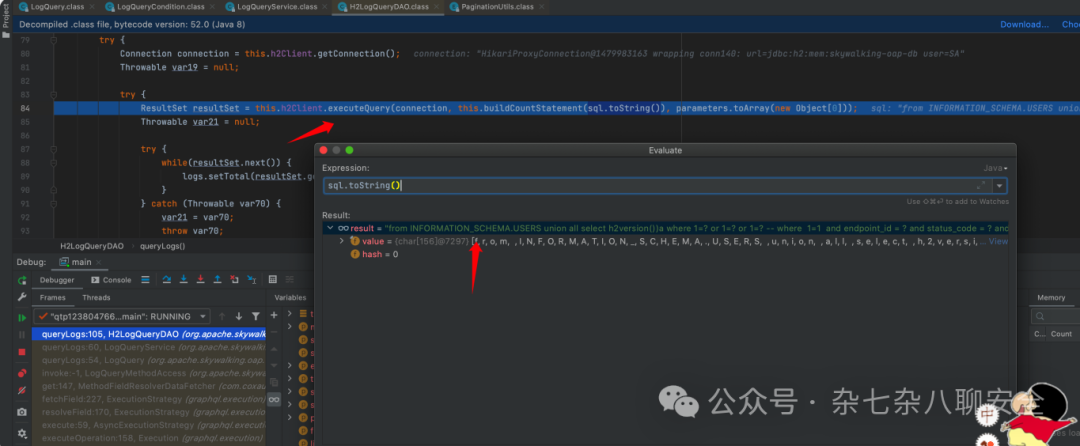Screen dimensions: 1080x446
Task: Click the Step Into icon
Action: click(x=184, y=279)
